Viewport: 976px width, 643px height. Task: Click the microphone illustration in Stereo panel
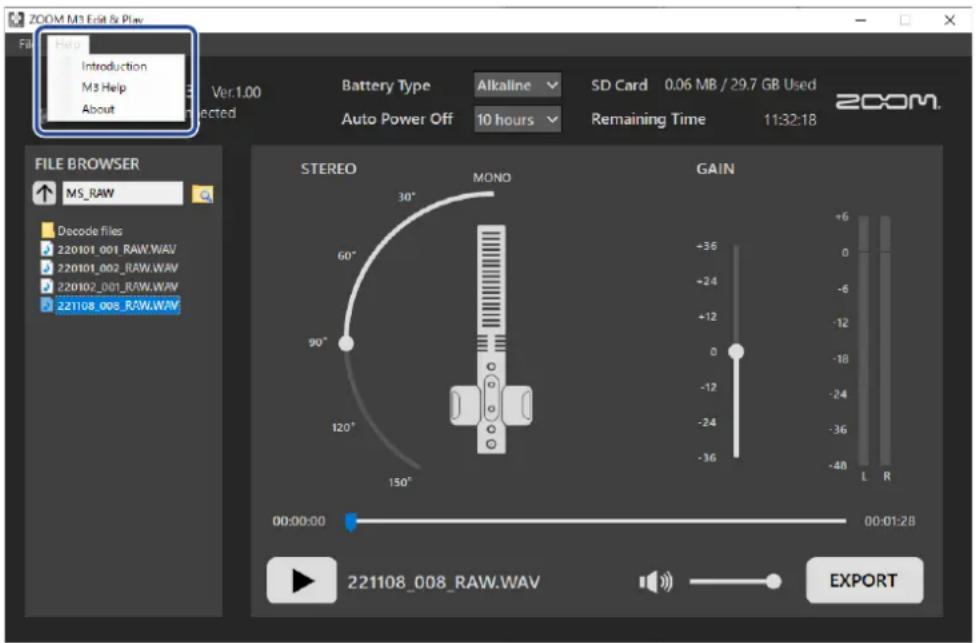click(x=491, y=339)
